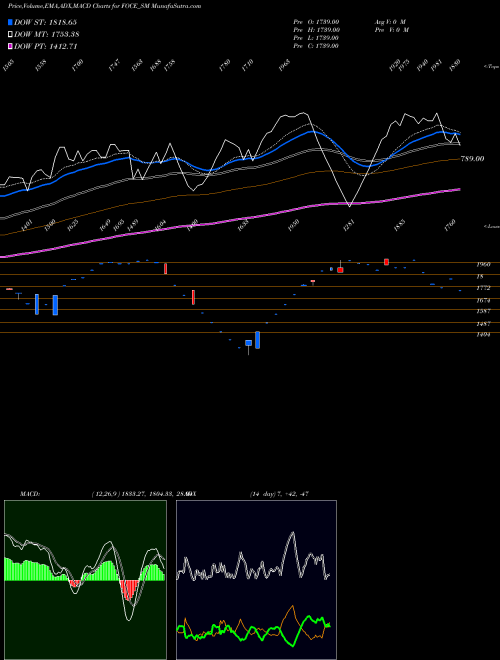
Task: Click the 'MACD:' panel label
Action: [30, 494]
